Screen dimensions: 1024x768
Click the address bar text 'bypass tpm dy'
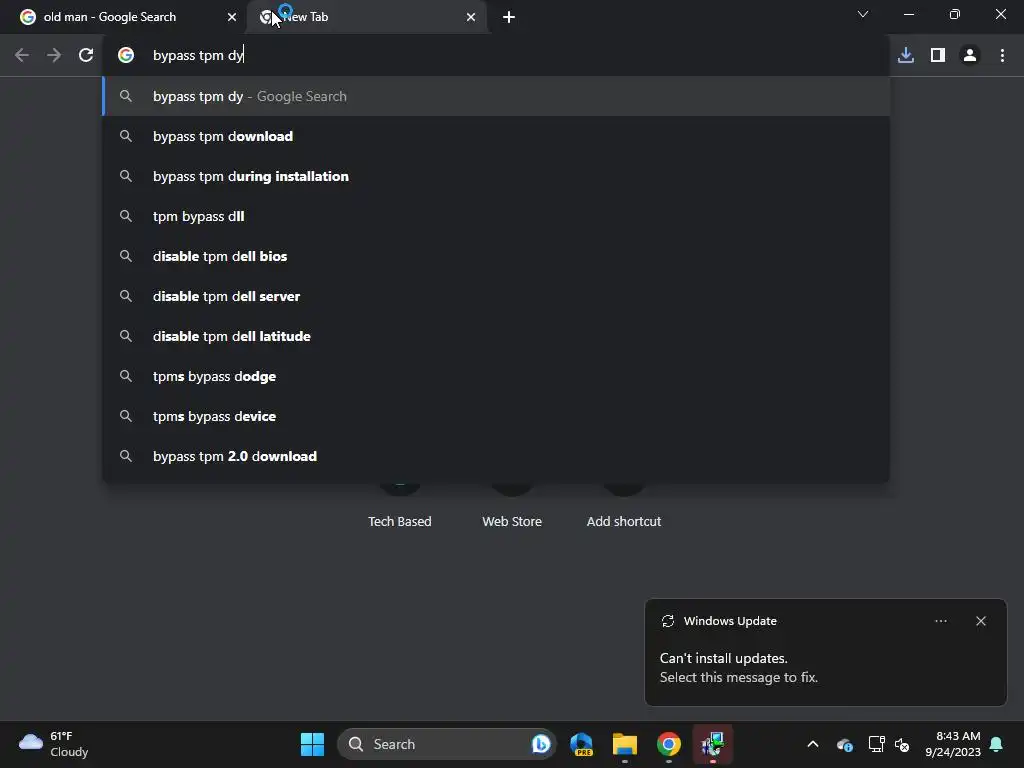coord(198,56)
